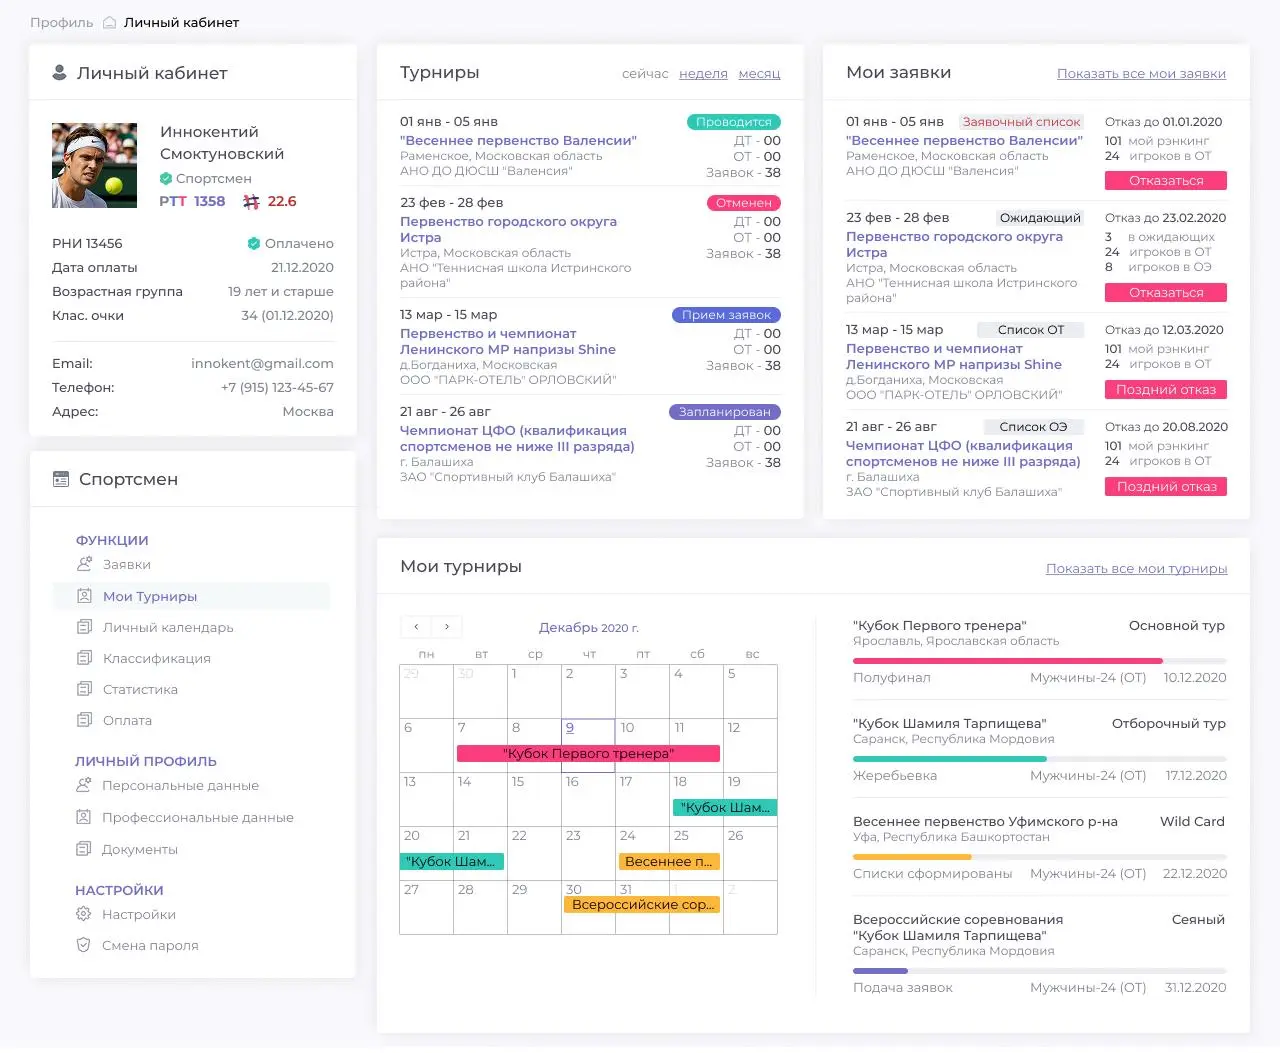Image resolution: width=1280 pixels, height=1053 pixels.
Task: Click the Декабрь 2020 г. month label
Action: point(589,628)
